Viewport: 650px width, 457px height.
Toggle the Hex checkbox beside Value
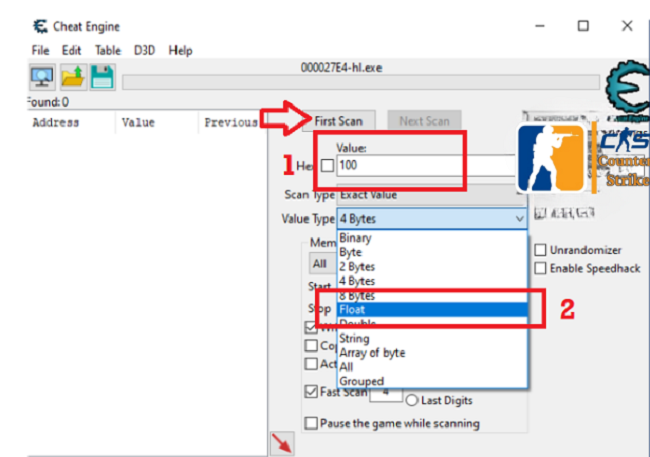(328, 165)
